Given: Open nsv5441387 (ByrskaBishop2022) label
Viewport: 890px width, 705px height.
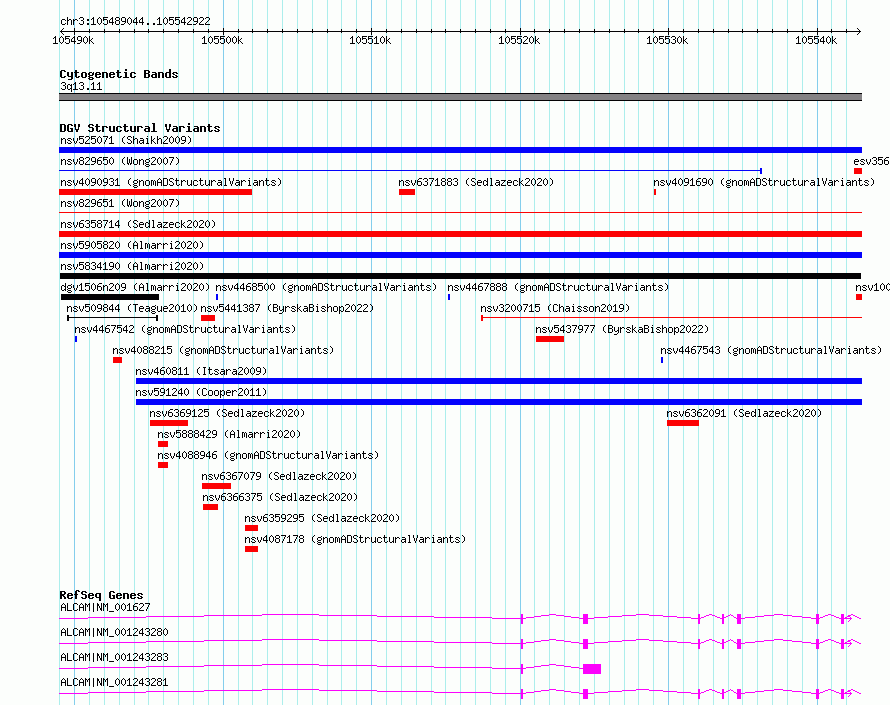Looking at the screenshot, I should (287, 308).
